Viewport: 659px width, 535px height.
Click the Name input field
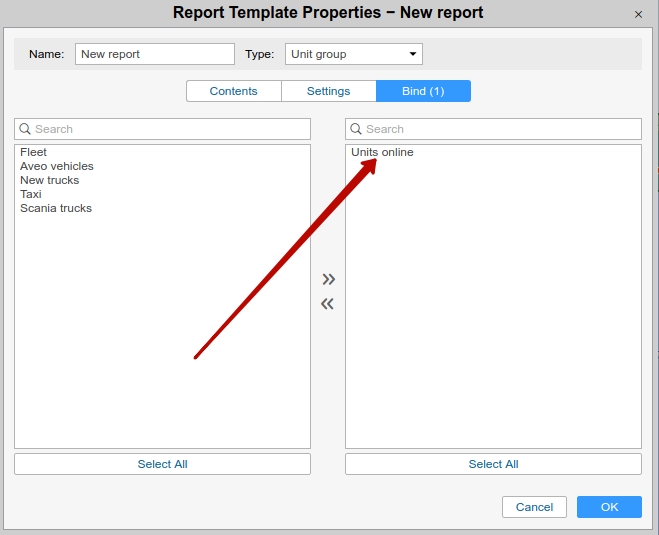tap(154, 54)
